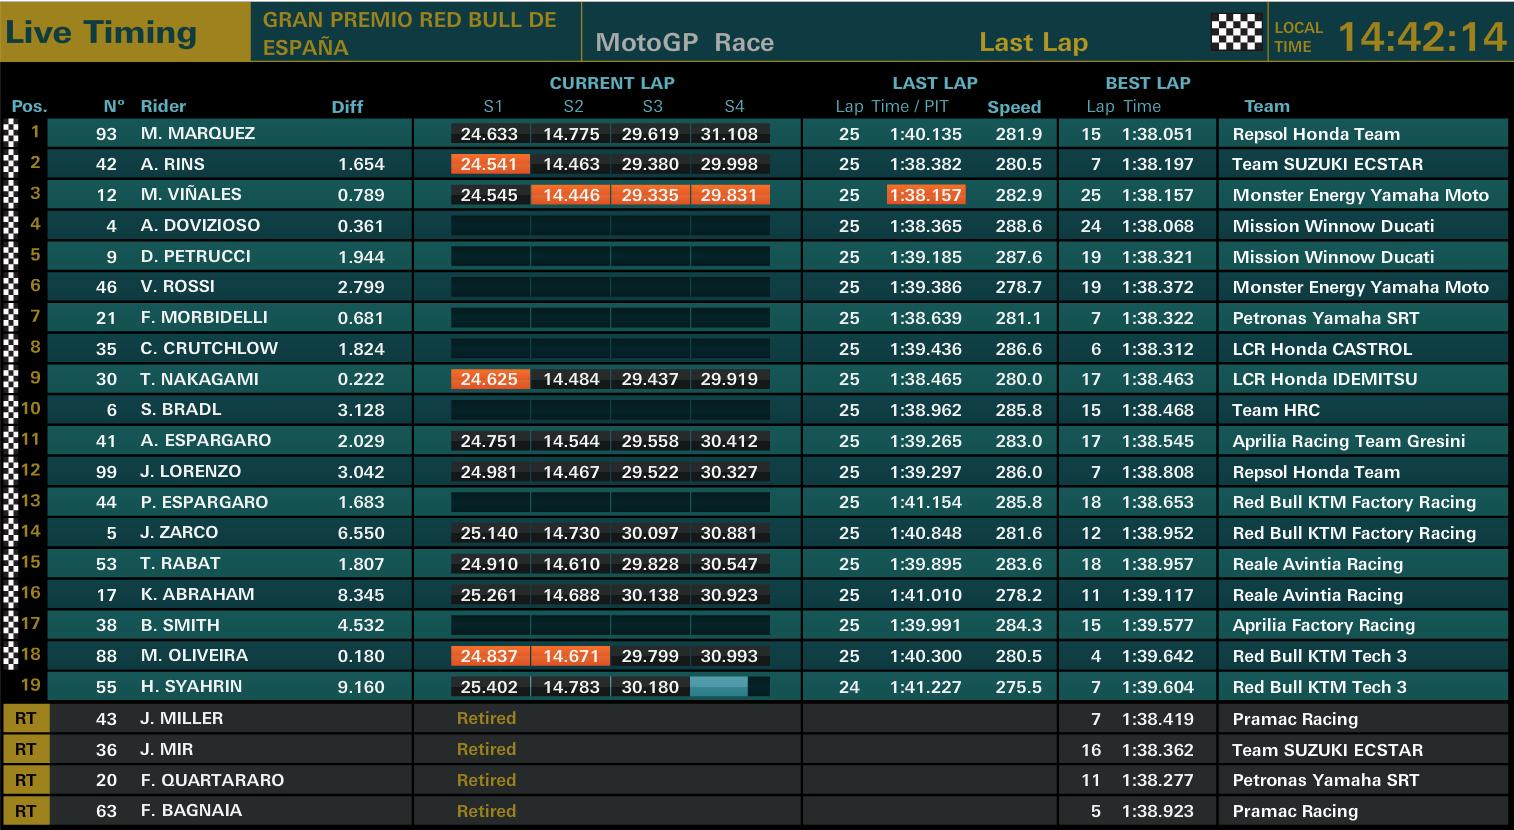Click the finish flag marker beside position 15
The width and height of the screenshot is (1514, 830).
point(12,563)
